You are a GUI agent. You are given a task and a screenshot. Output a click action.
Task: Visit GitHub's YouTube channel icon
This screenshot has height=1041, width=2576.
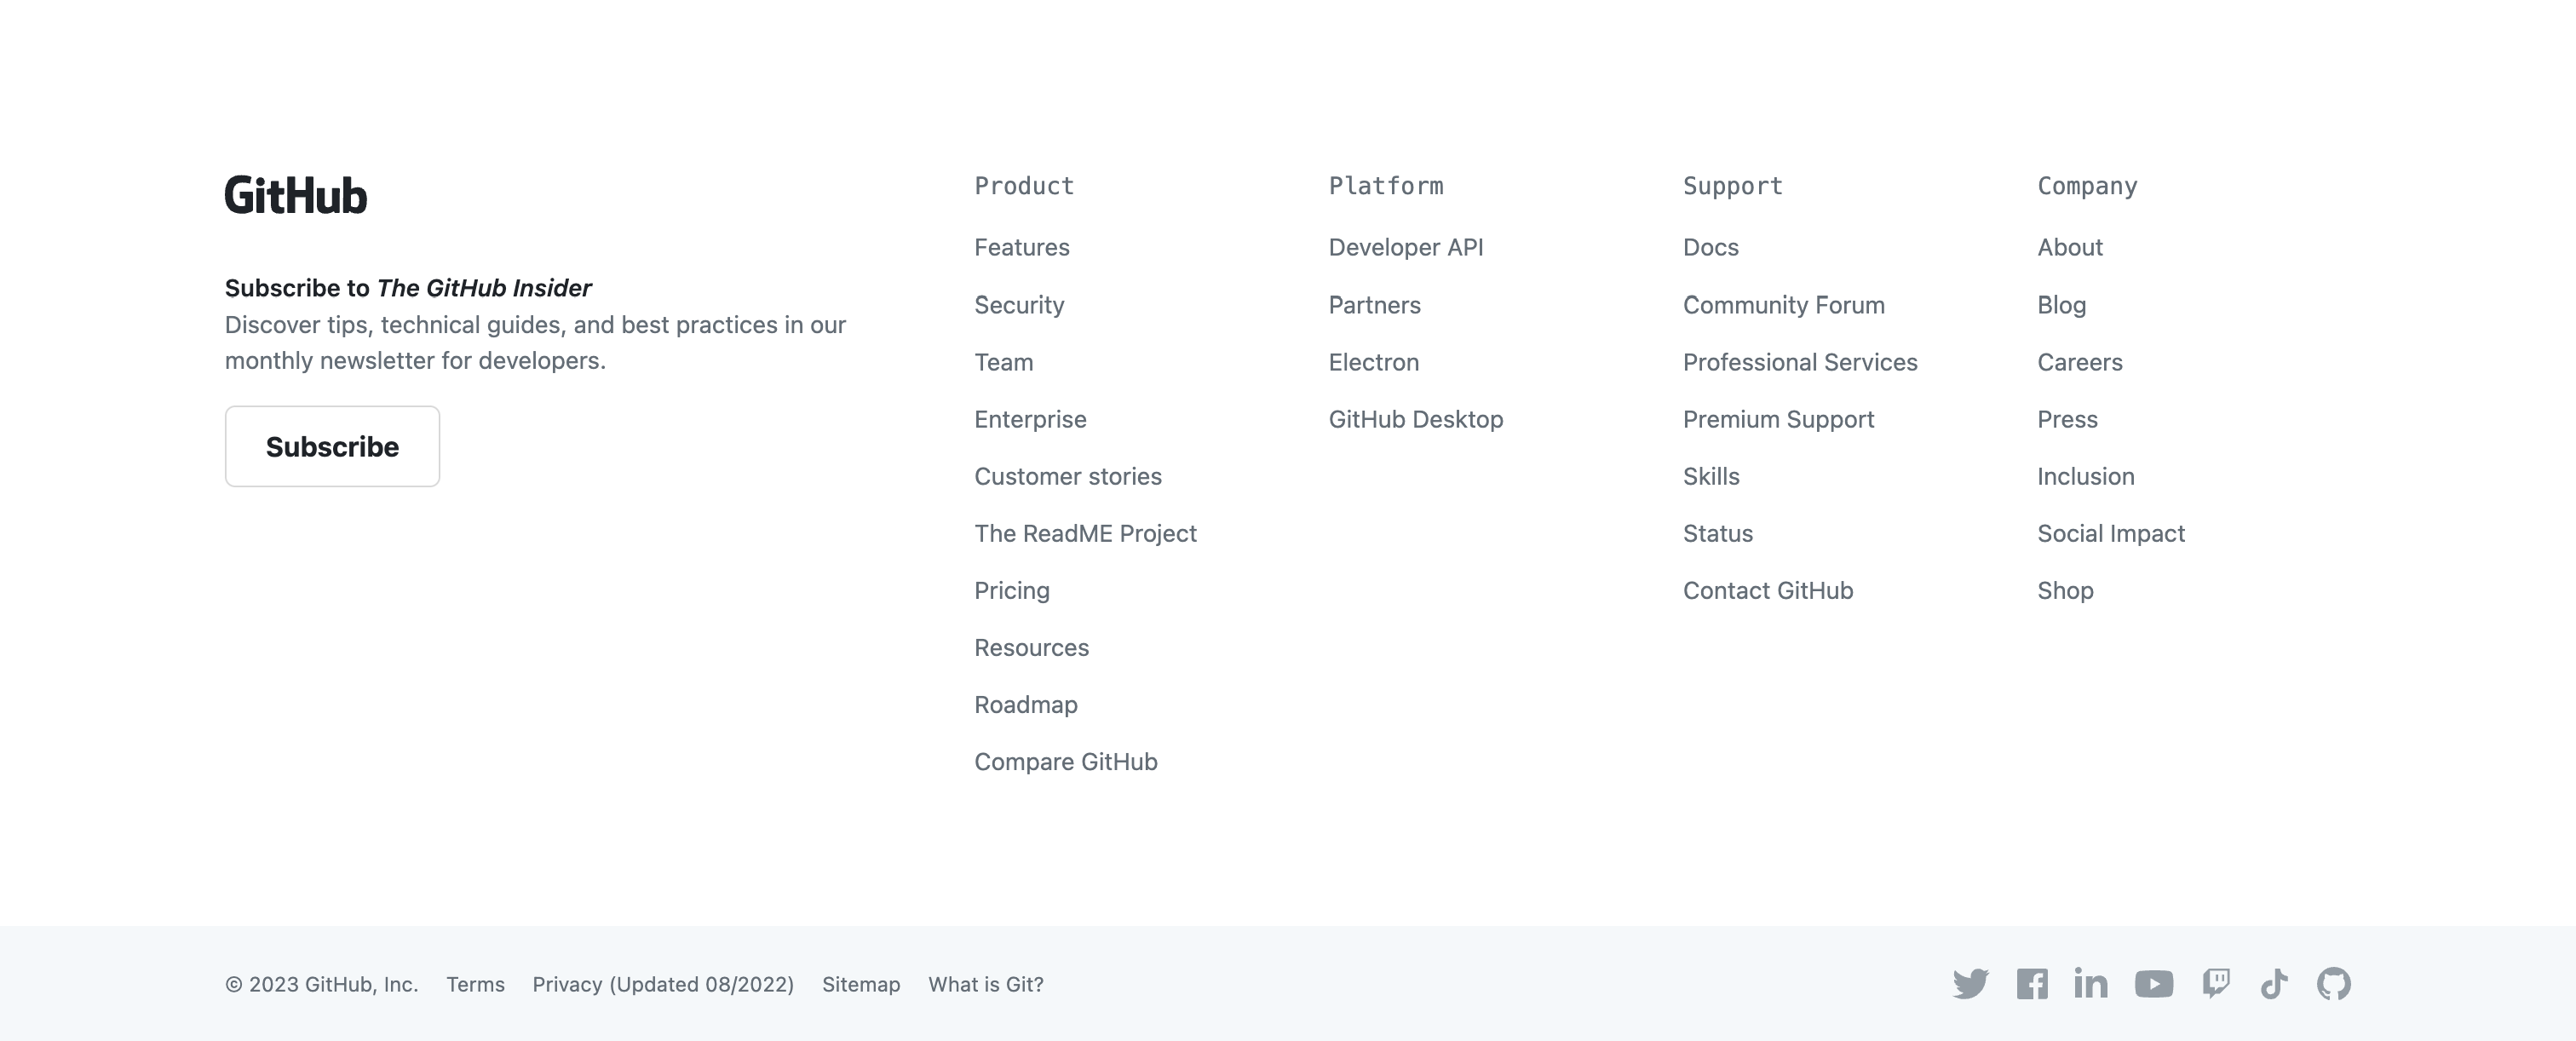pos(2153,984)
